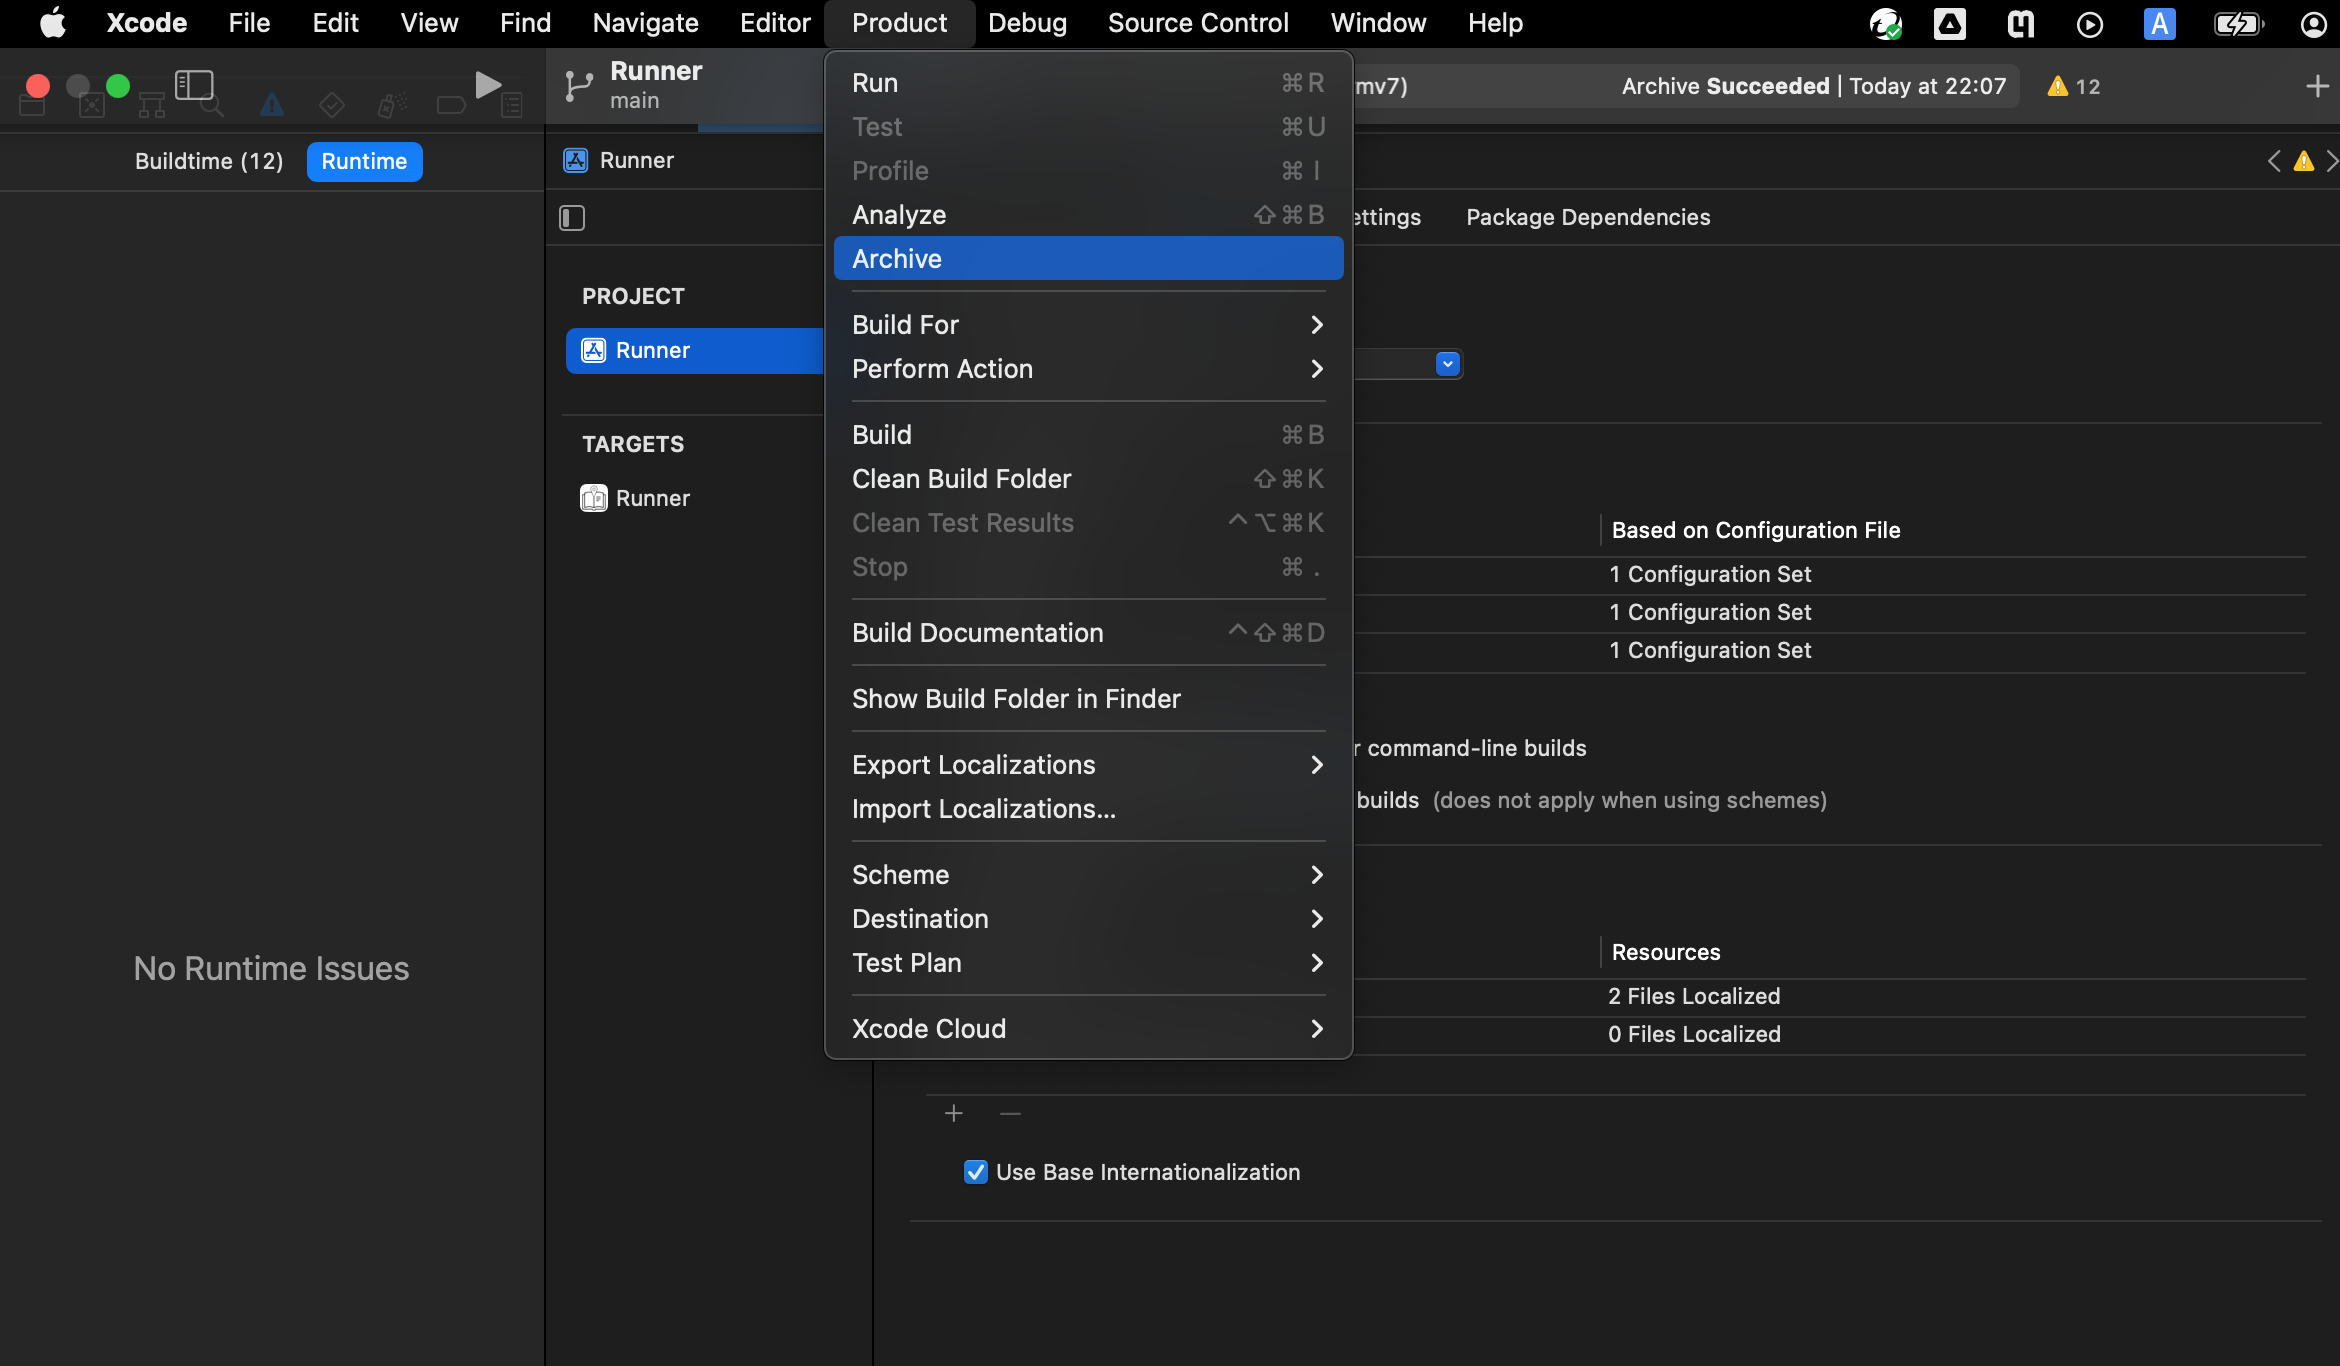The height and width of the screenshot is (1366, 2340).
Task: Choose Archive from the Product menu
Action: point(1088,259)
